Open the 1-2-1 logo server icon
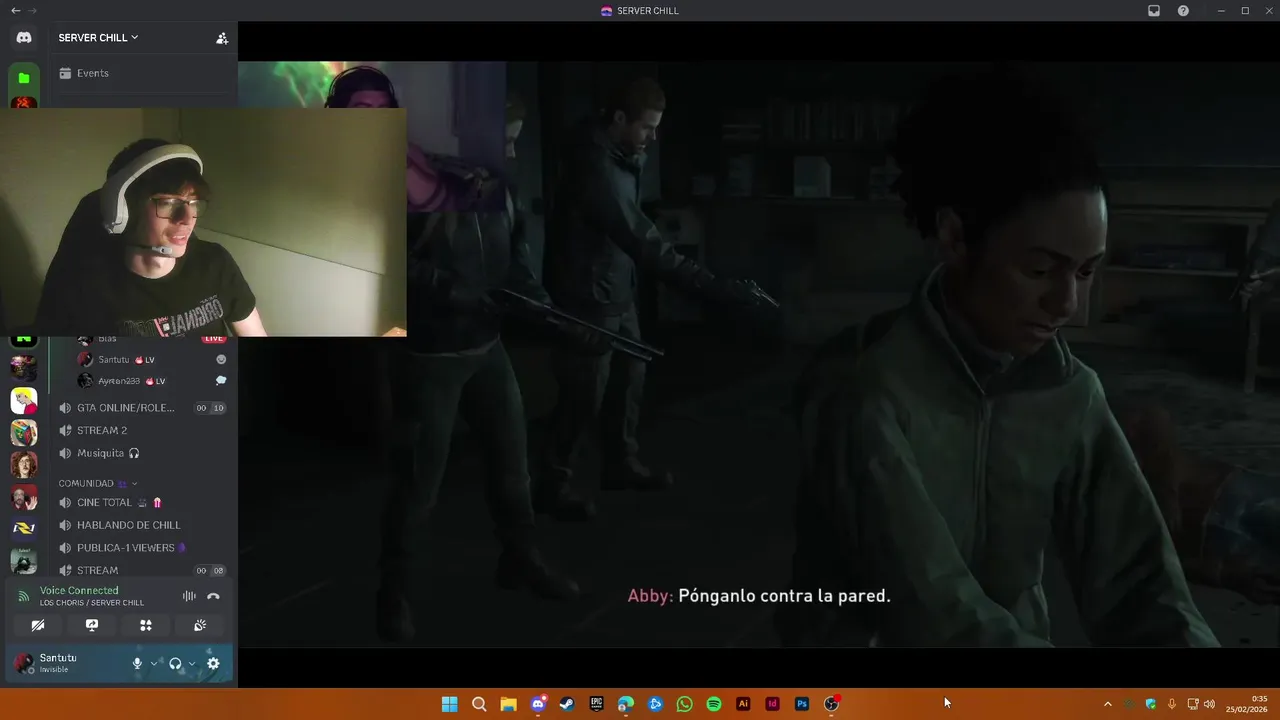This screenshot has width=1280, height=720. [24, 529]
